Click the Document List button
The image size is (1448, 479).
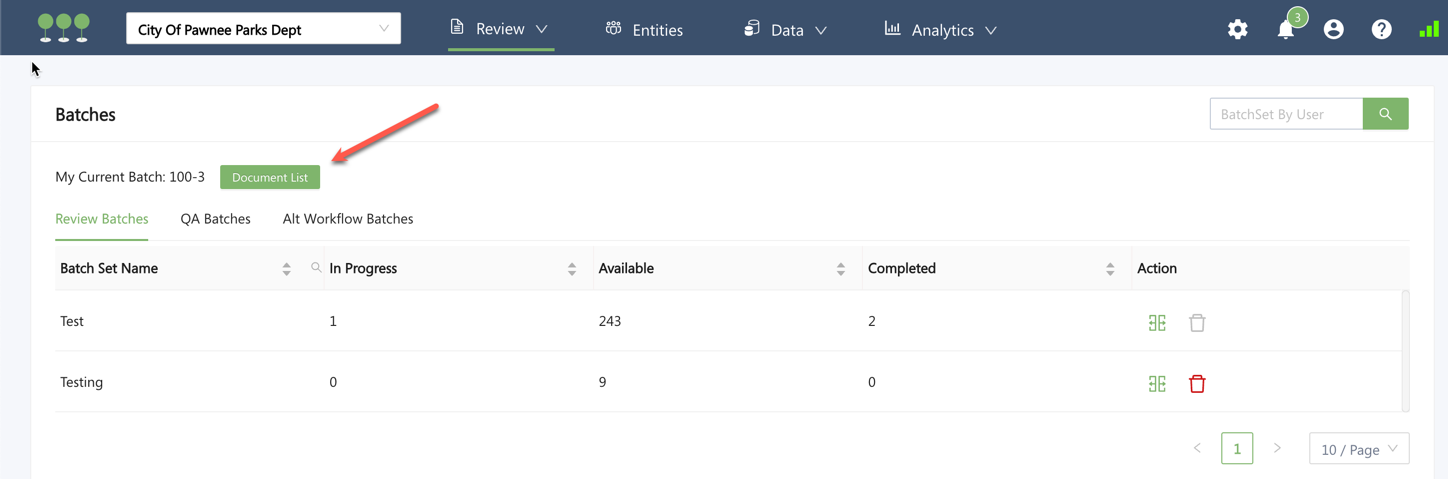coord(270,177)
